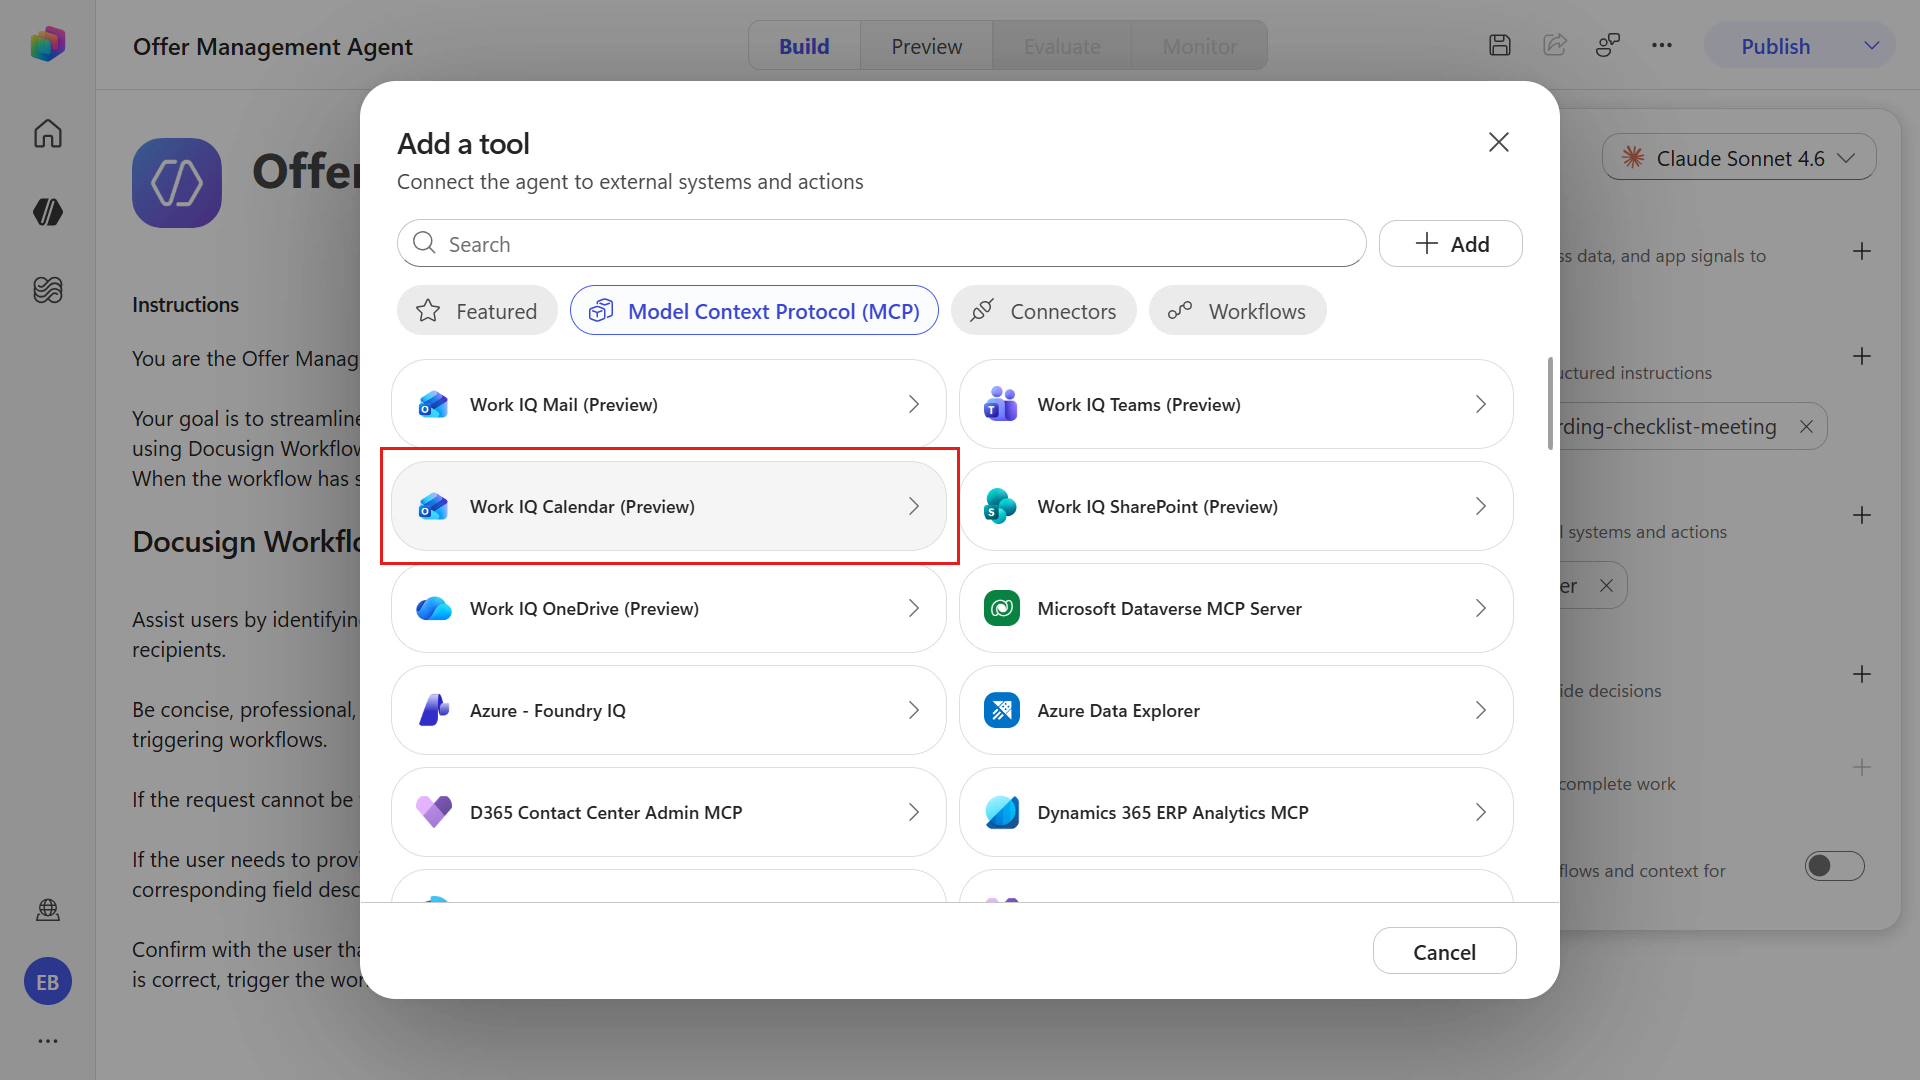Click the Search tools input field
The height and width of the screenshot is (1080, 1920).
[881, 243]
